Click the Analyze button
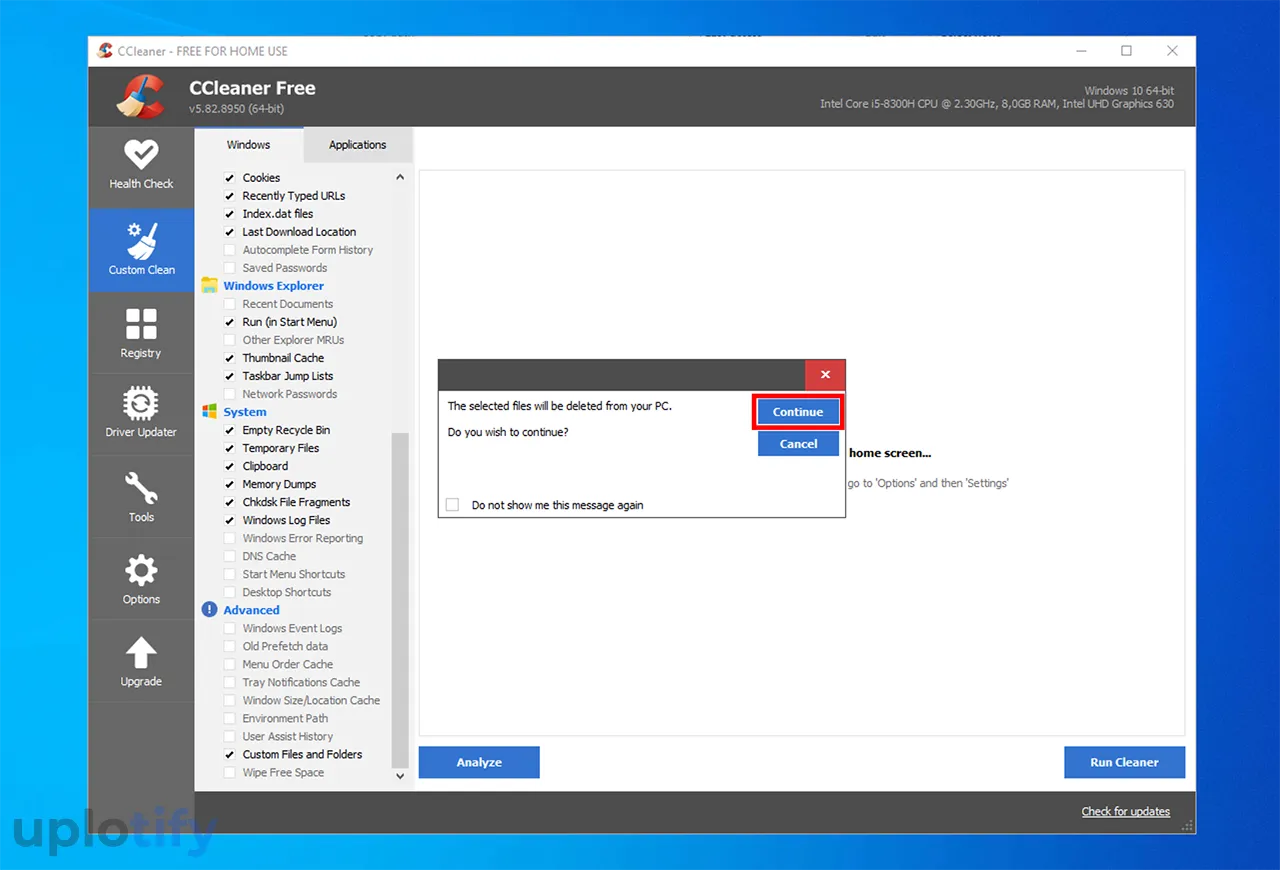This screenshot has height=870, width=1280. click(479, 762)
